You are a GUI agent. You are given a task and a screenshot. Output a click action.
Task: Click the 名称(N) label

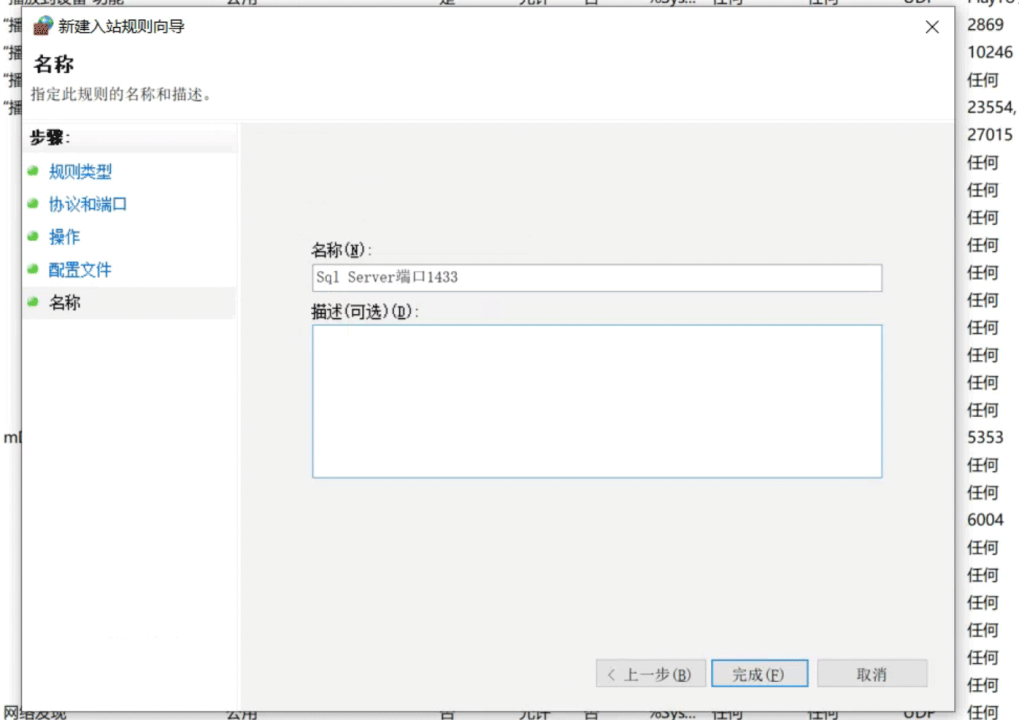(341, 250)
